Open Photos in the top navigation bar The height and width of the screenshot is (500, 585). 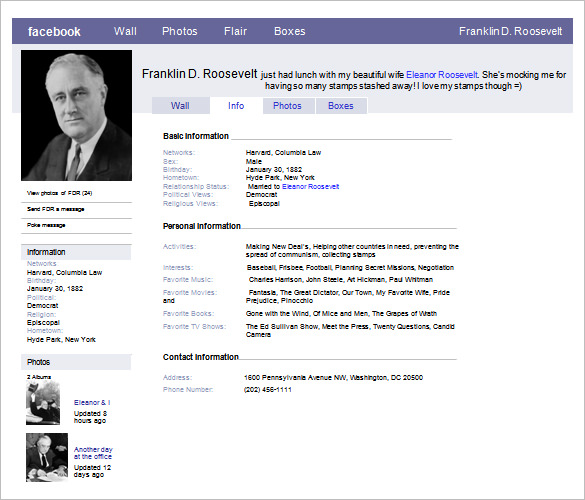[179, 31]
